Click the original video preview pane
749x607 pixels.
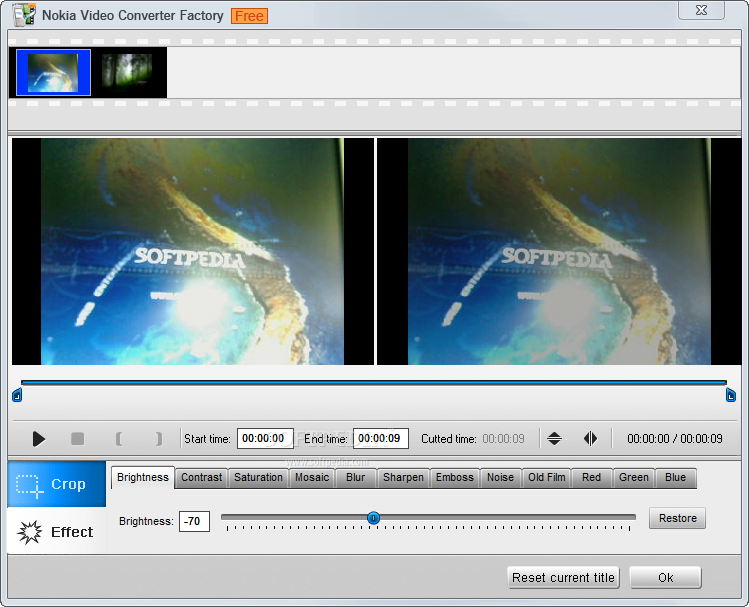[193, 252]
